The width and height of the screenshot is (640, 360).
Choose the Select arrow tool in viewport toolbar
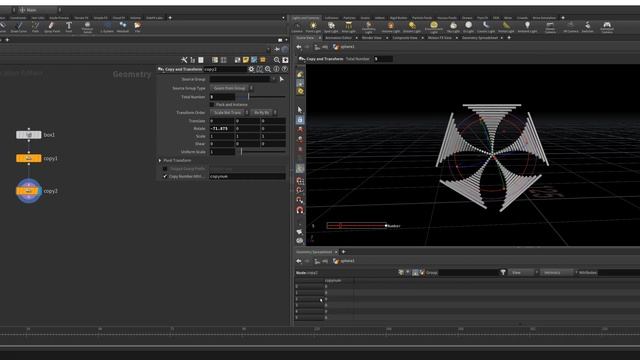point(300,110)
